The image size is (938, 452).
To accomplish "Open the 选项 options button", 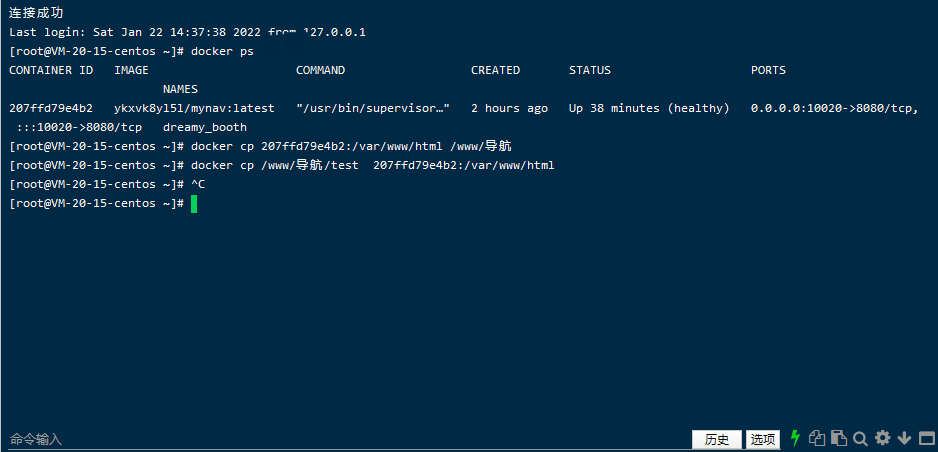I will [x=763, y=439].
